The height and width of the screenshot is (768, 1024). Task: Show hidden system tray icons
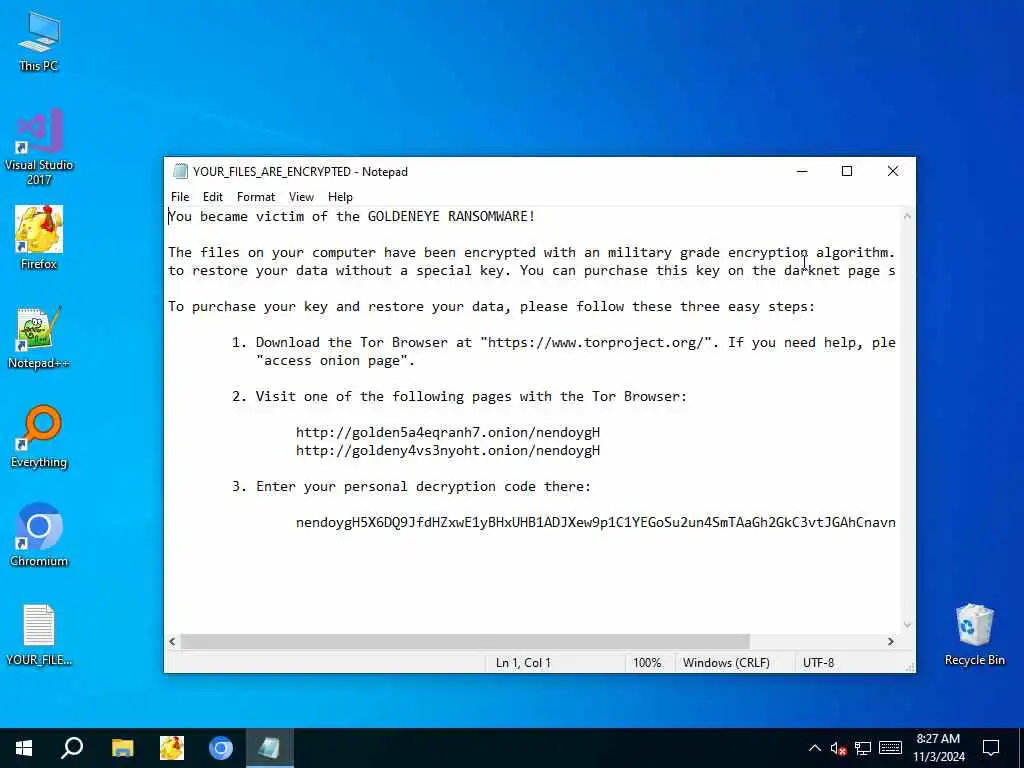[x=814, y=748]
